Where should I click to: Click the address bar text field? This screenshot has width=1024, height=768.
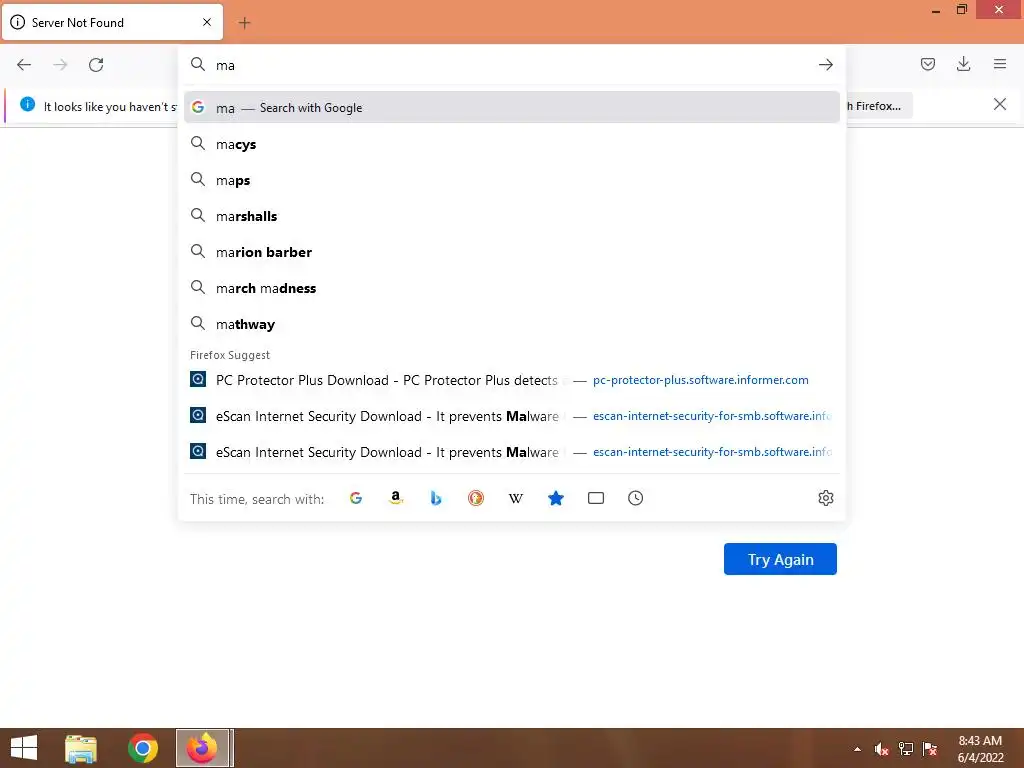513,65
